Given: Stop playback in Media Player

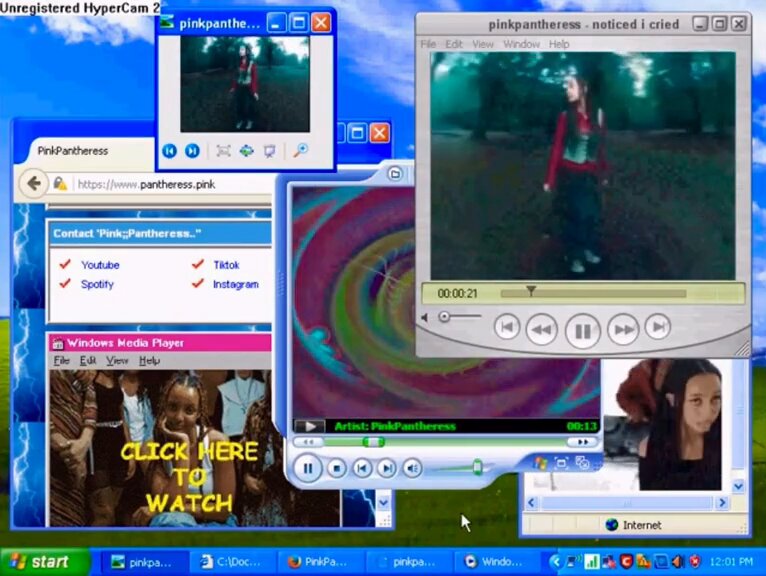Looking at the screenshot, I should tap(336, 469).
